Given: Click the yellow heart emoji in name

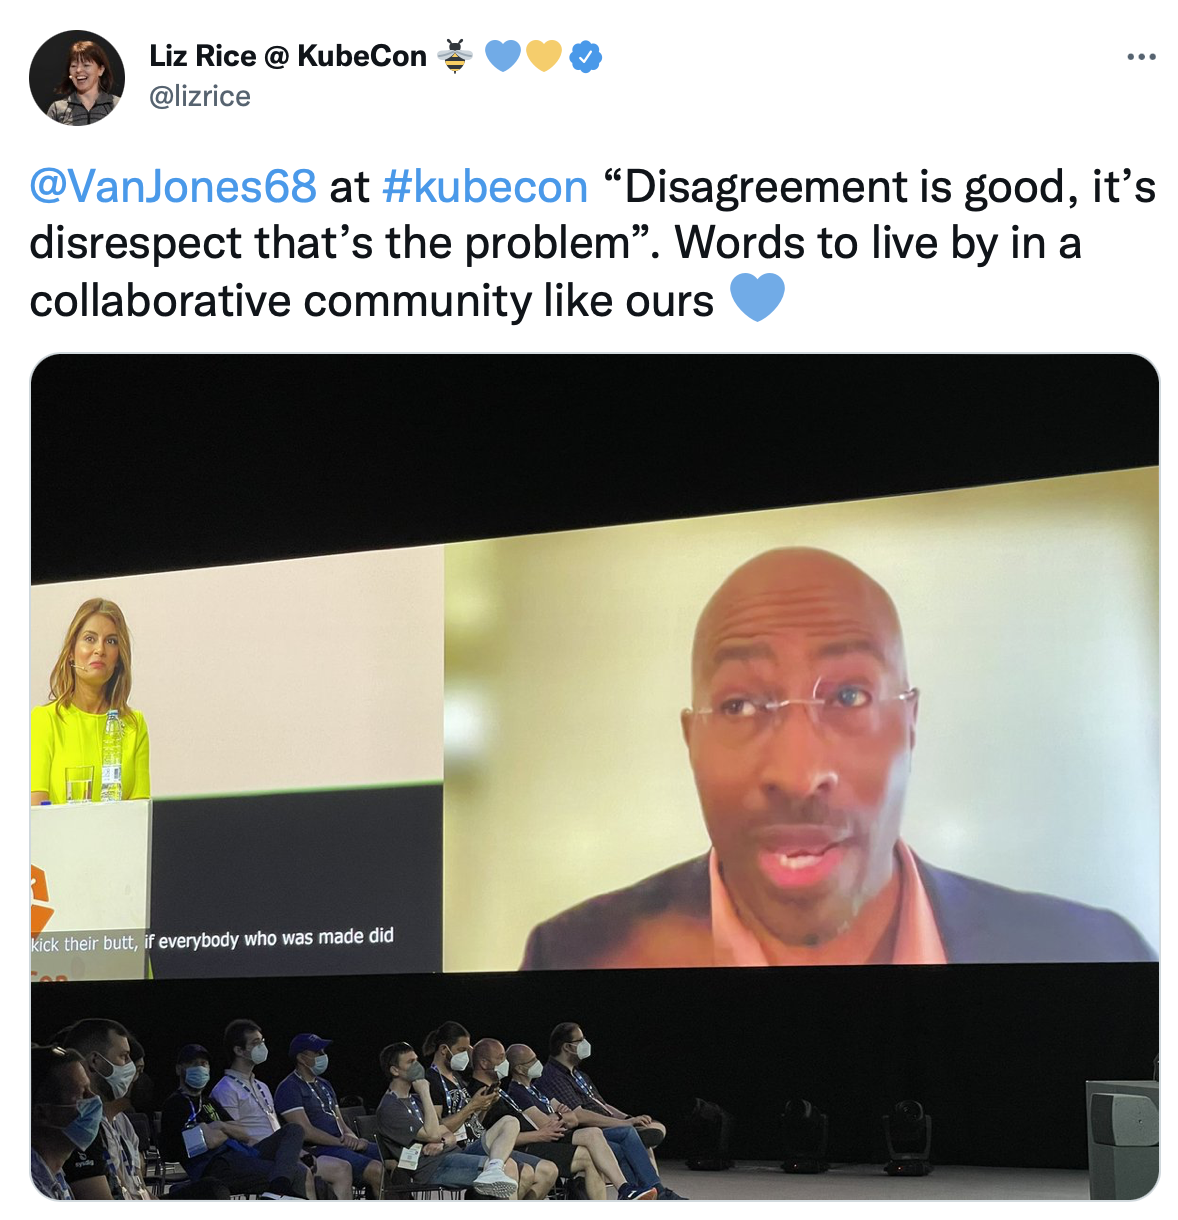Looking at the screenshot, I should (544, 56).
